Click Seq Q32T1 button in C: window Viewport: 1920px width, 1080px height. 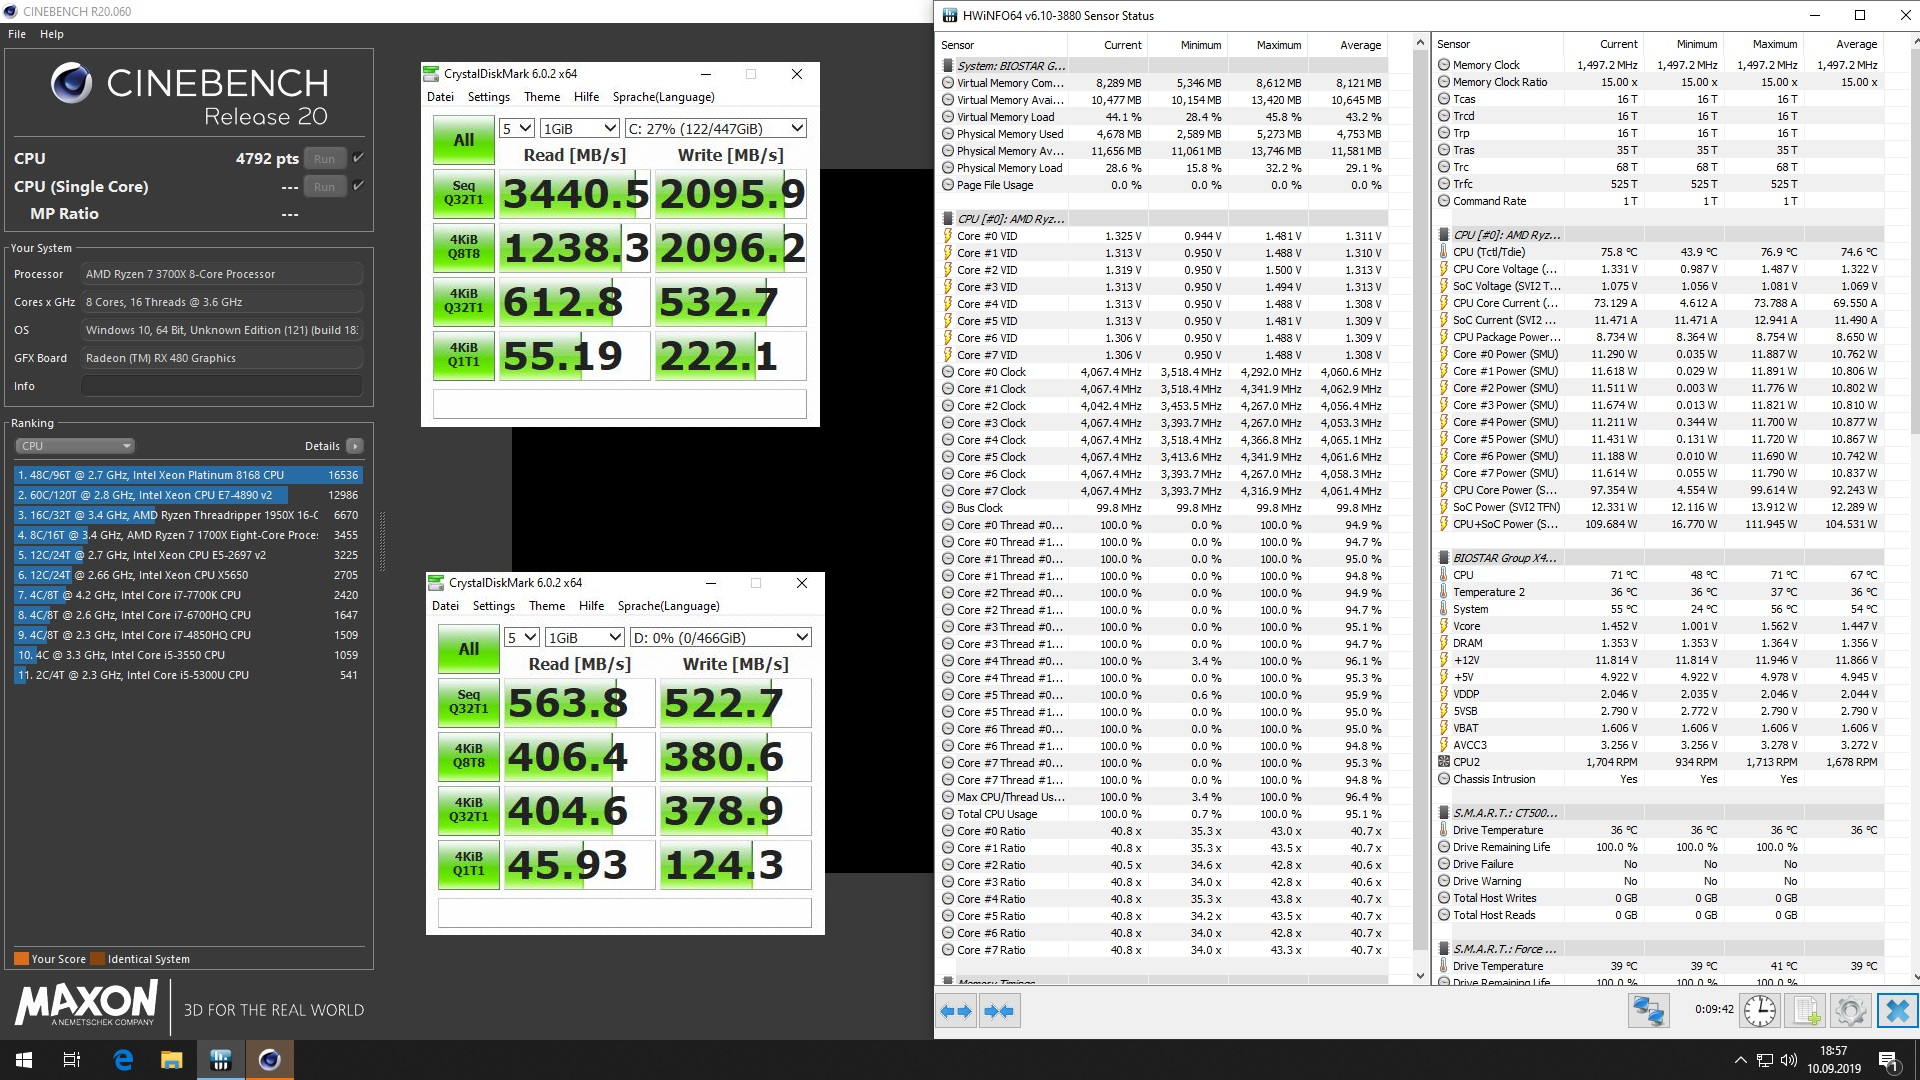coord(464,193)
